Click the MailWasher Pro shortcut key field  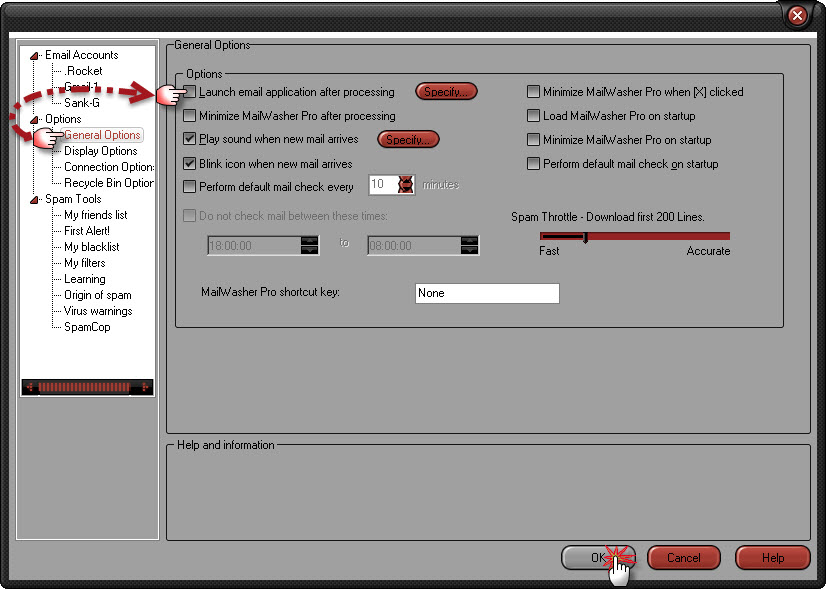click(487, 293)
